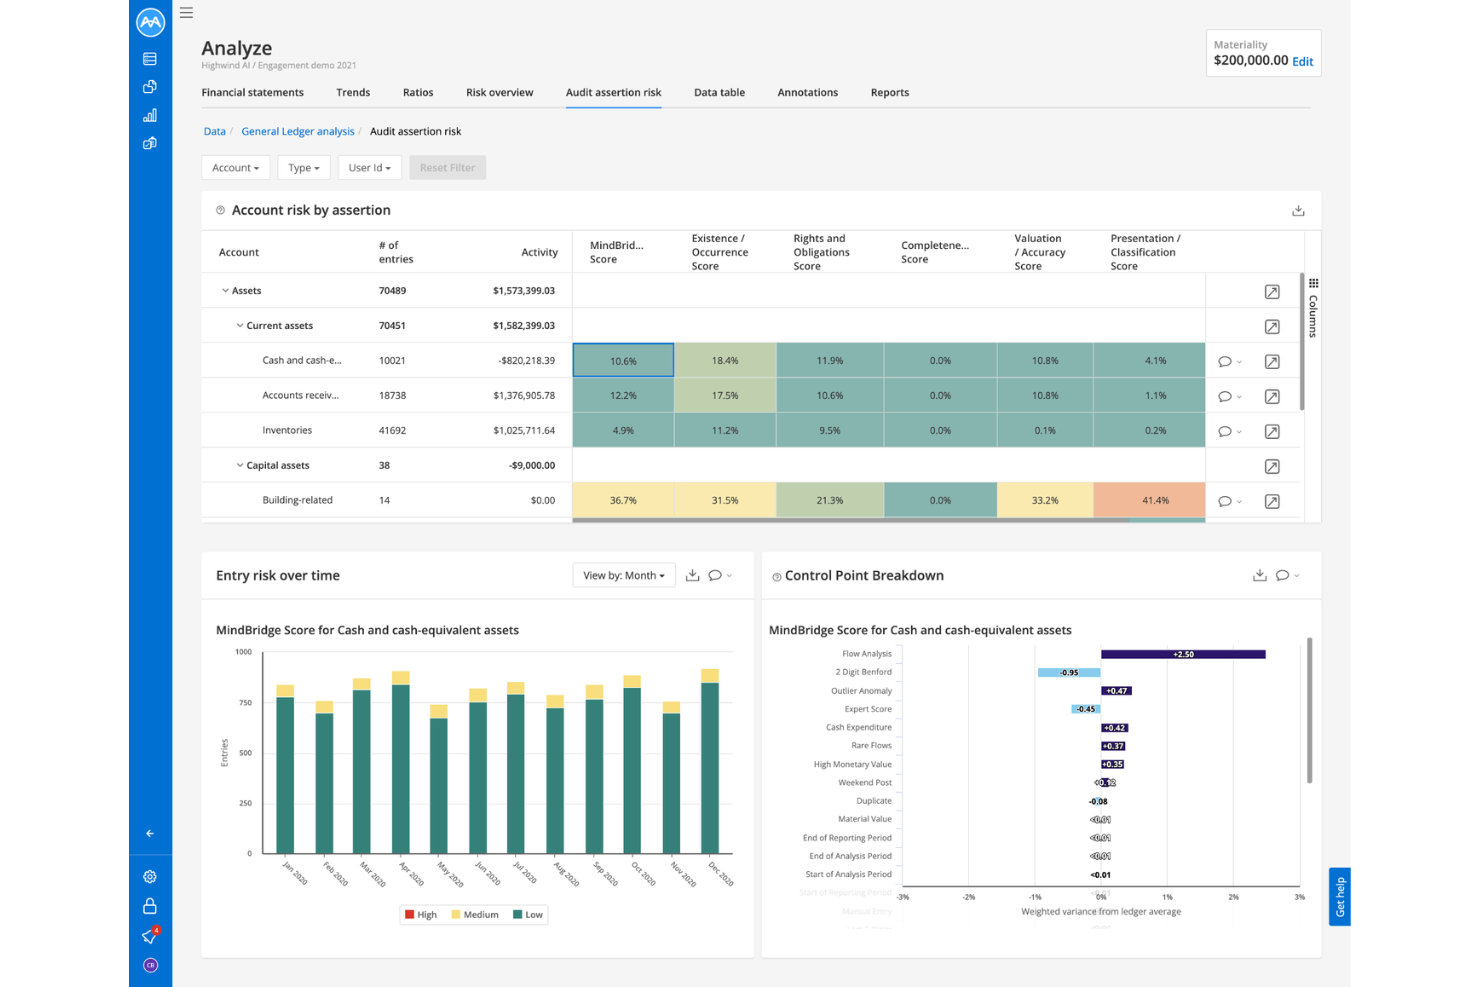Screen dimensions: 1480x987
Task: Click the Control Point Breakdown vertical scrollbar
Action: 1309,710
